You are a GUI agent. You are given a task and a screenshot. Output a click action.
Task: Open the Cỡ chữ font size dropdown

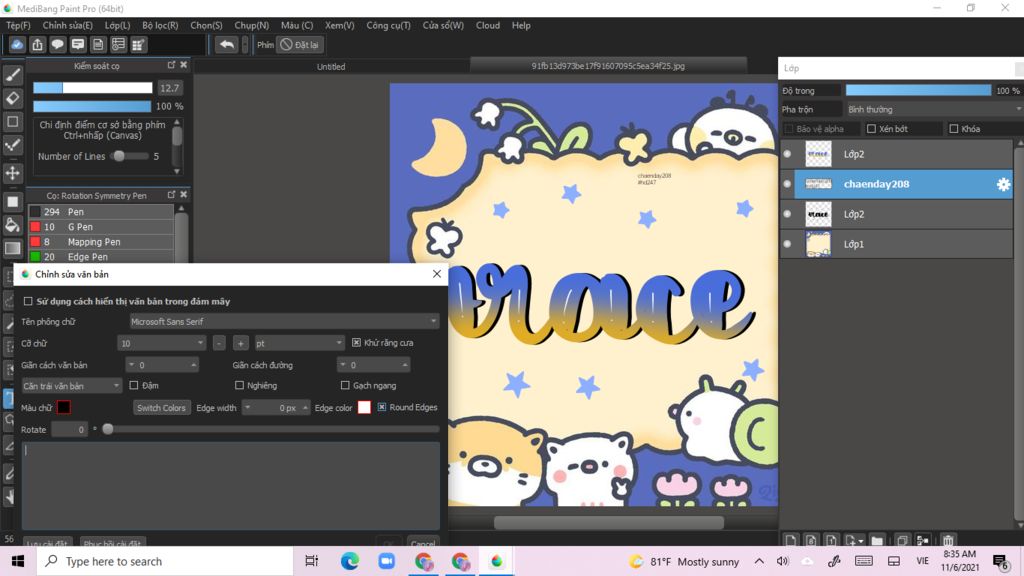click(161, 343)
